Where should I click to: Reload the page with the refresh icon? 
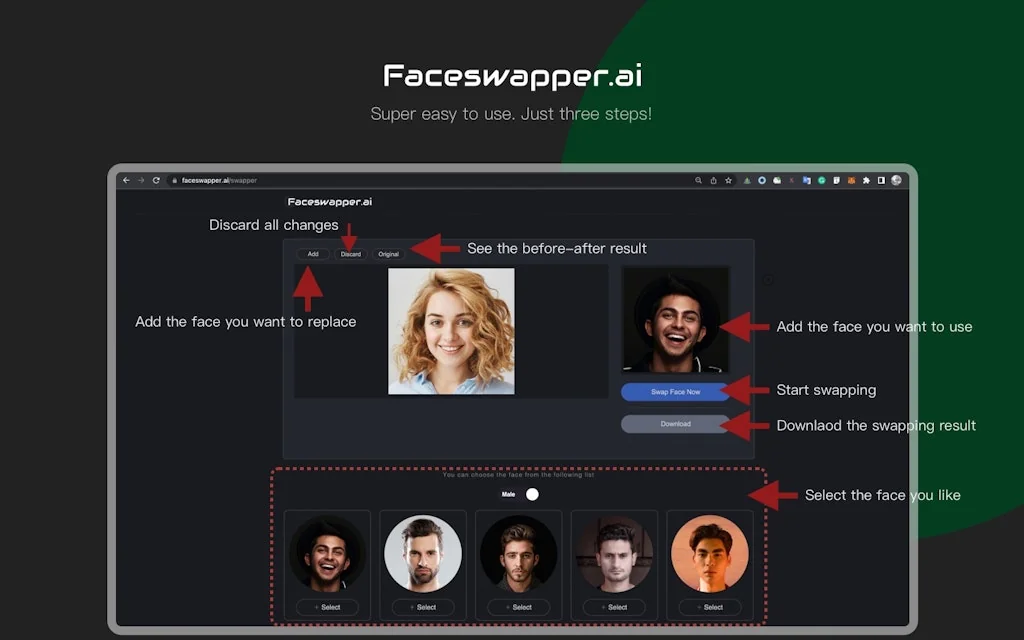[156, 180]
